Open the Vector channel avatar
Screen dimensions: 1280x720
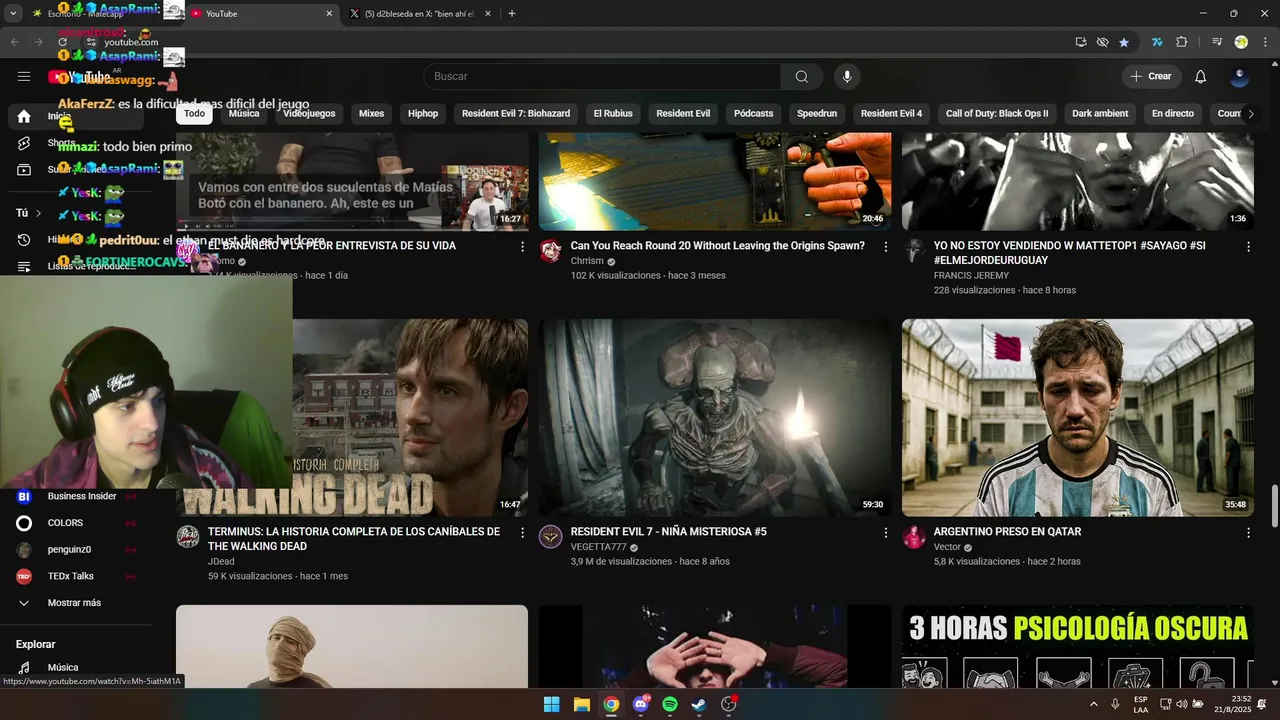click(914, 537)
